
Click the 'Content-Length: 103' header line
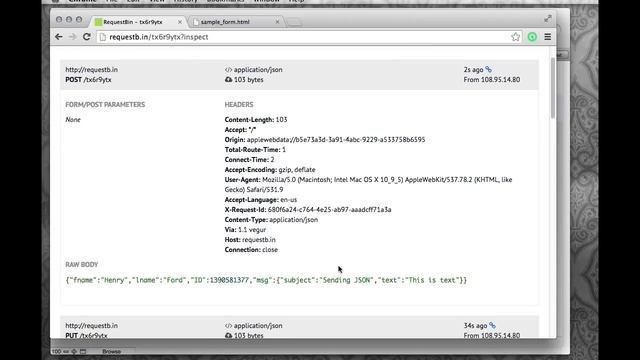[x=256, y=120]
